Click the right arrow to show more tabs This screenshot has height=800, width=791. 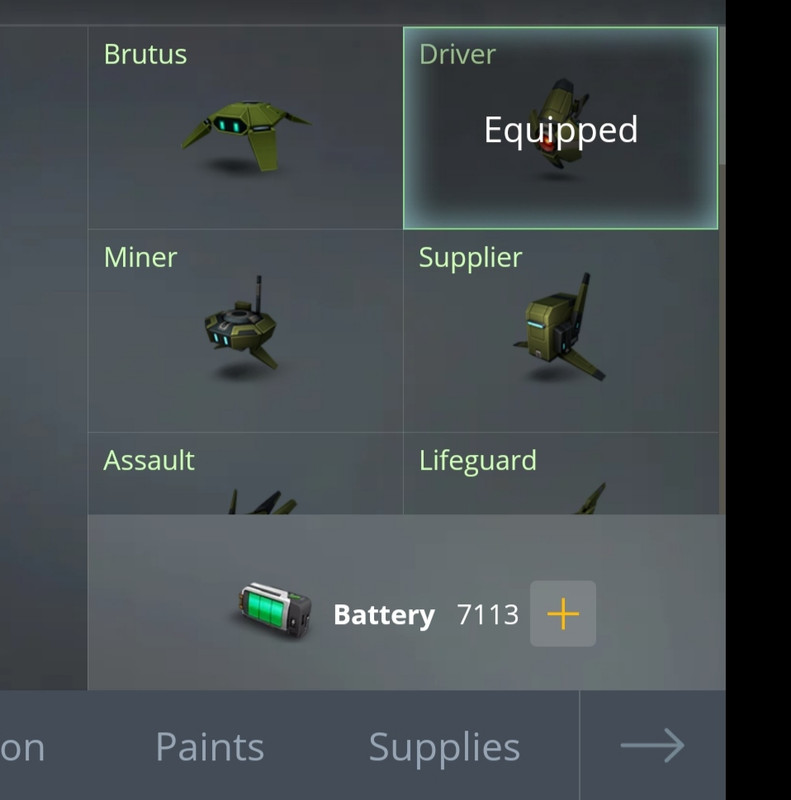point(652,745)
